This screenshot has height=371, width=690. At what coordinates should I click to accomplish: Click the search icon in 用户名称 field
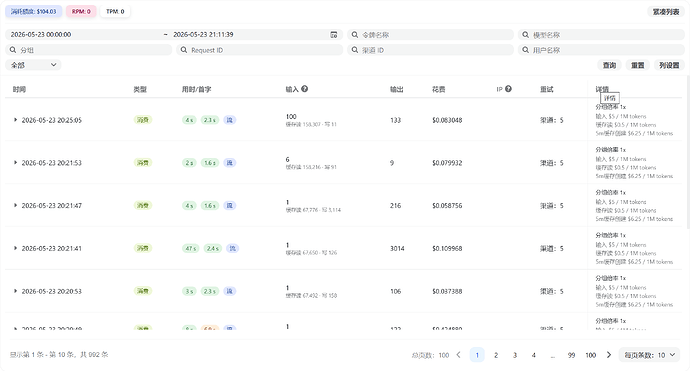point(525,50)
